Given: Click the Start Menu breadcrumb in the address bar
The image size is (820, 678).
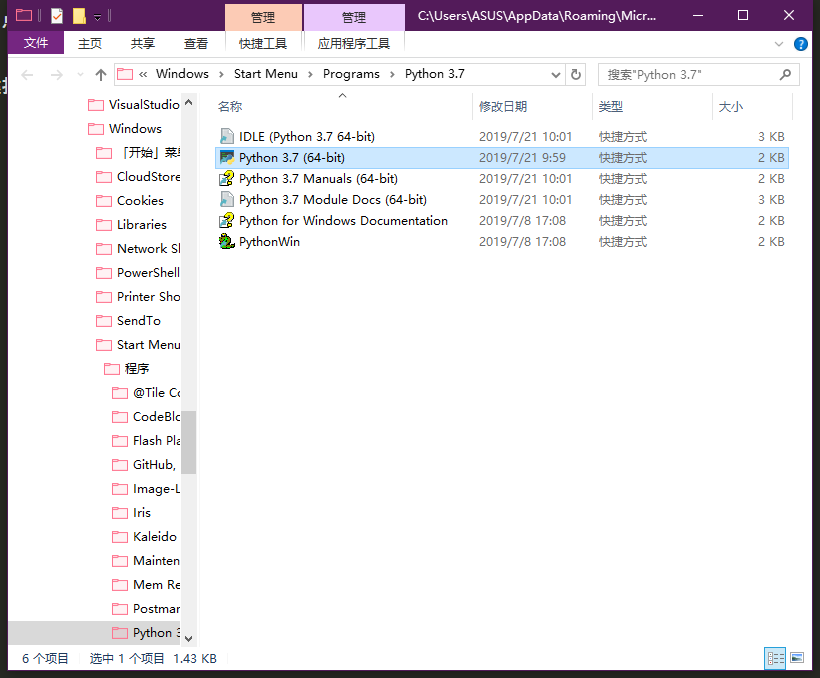Looking at the screenshot, I should pos(265,74).
